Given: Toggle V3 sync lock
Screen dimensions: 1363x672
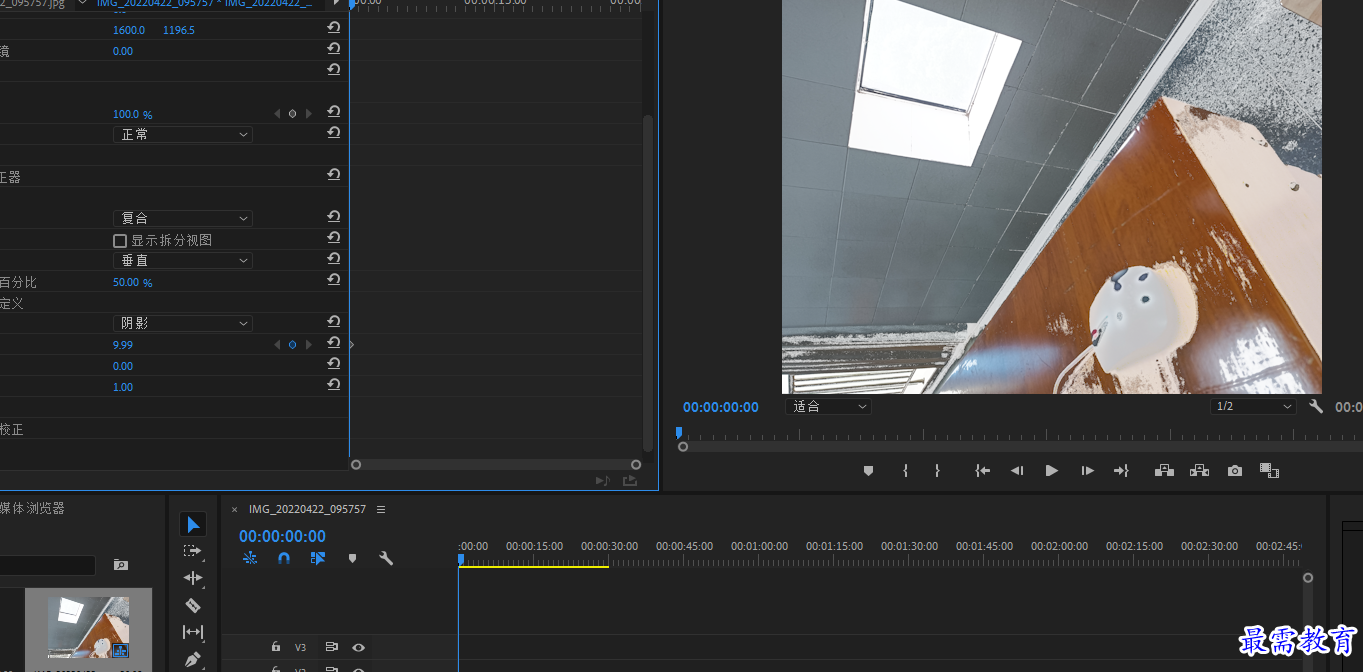Looking at the screenshot, I should point(332,647).
